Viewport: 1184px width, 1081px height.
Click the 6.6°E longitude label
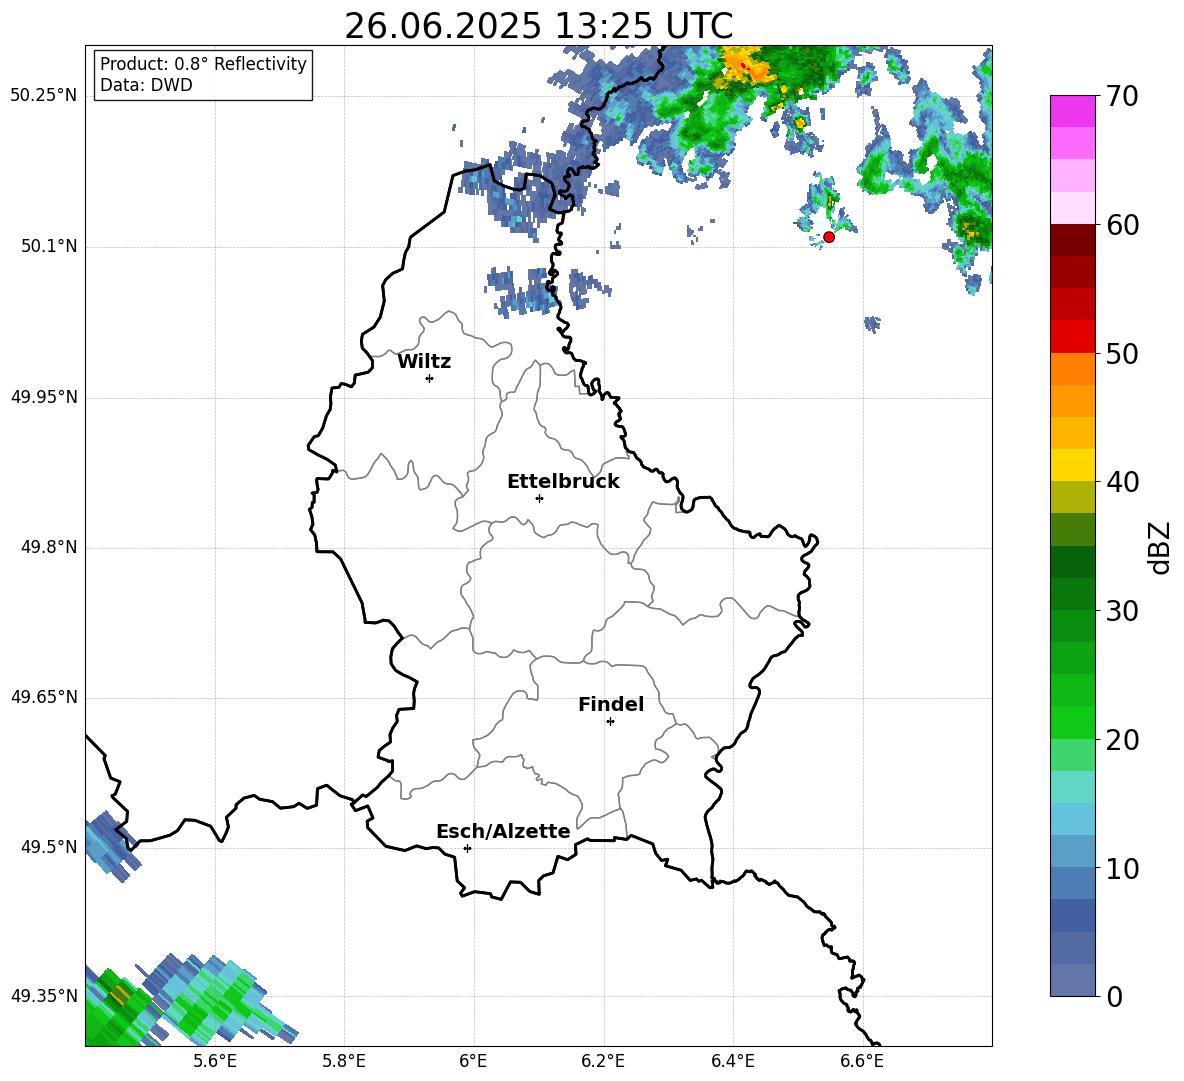click(x=862, y=1061)
